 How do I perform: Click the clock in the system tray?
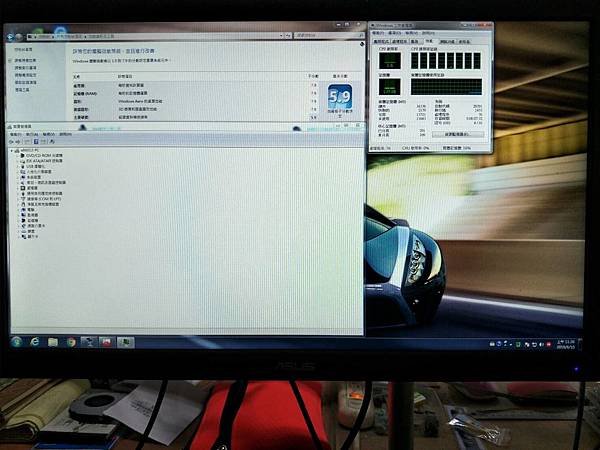[566, 344]
